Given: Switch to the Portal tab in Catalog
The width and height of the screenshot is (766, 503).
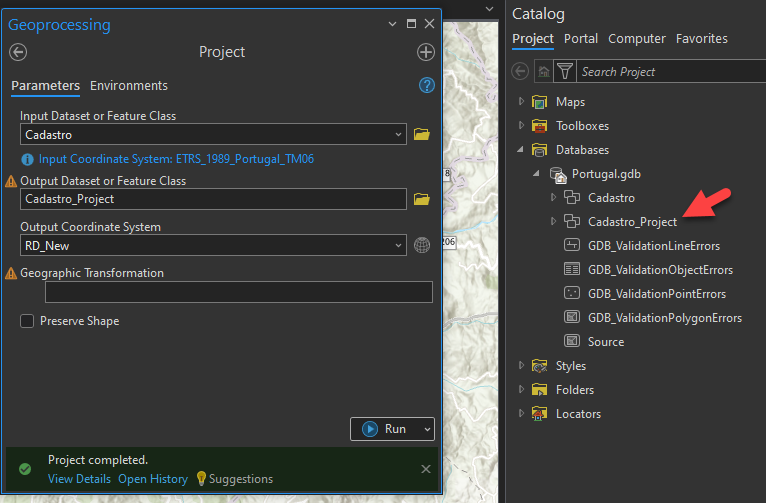Looking at the screenshot, I should pyautogui.click(x=581, y=39).
